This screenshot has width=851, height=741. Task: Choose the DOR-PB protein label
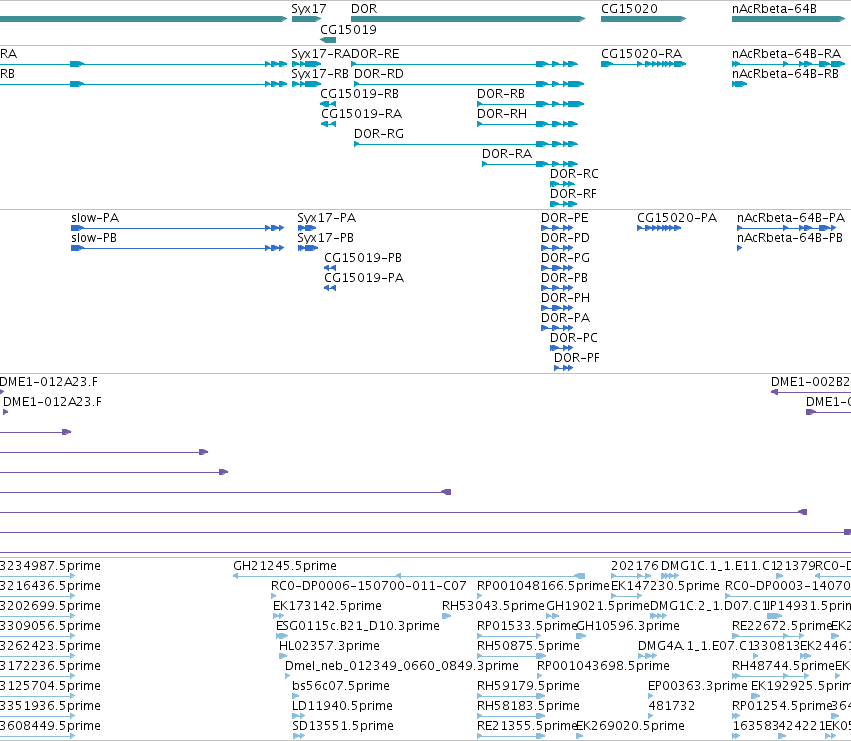(x=564, y=278)
